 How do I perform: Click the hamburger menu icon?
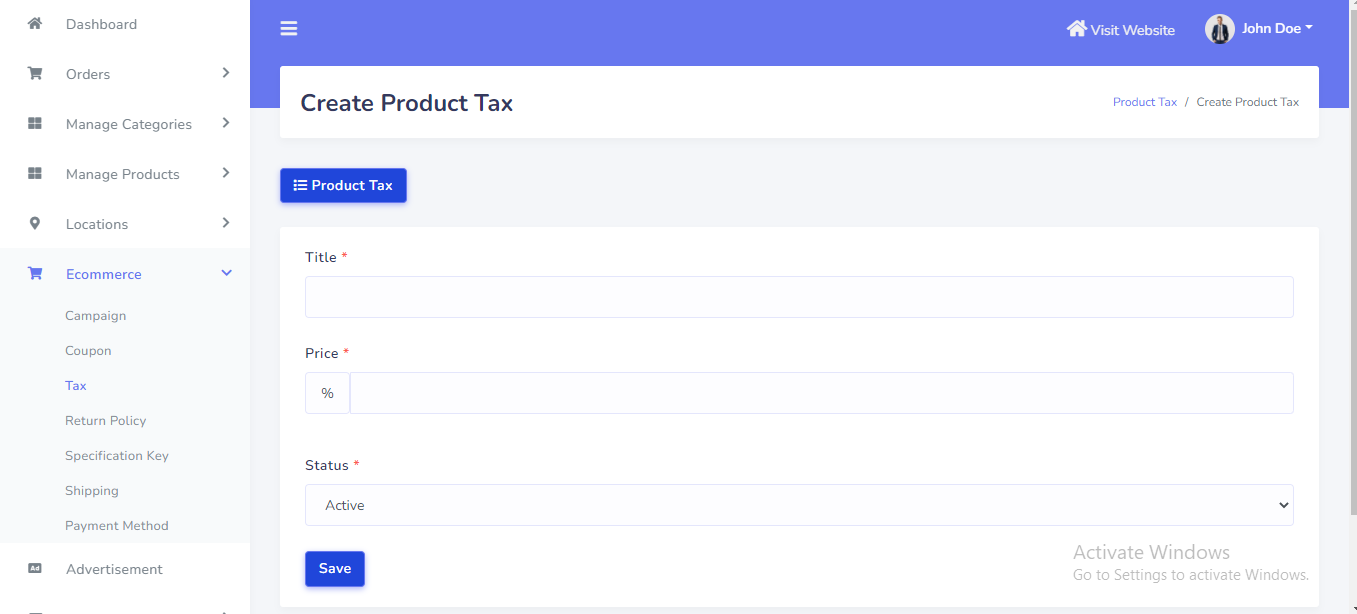tap(289, 29)
